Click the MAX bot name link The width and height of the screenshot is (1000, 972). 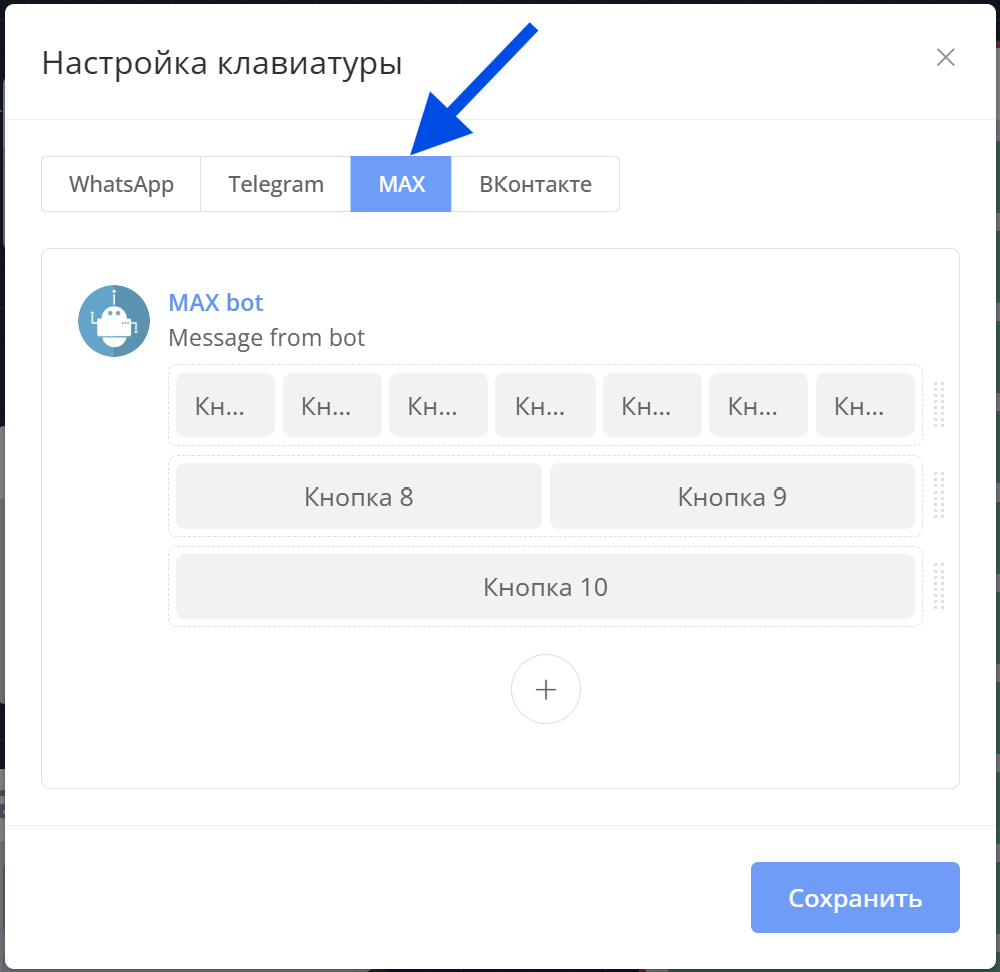pyautogui.click(x=216, y=302)
